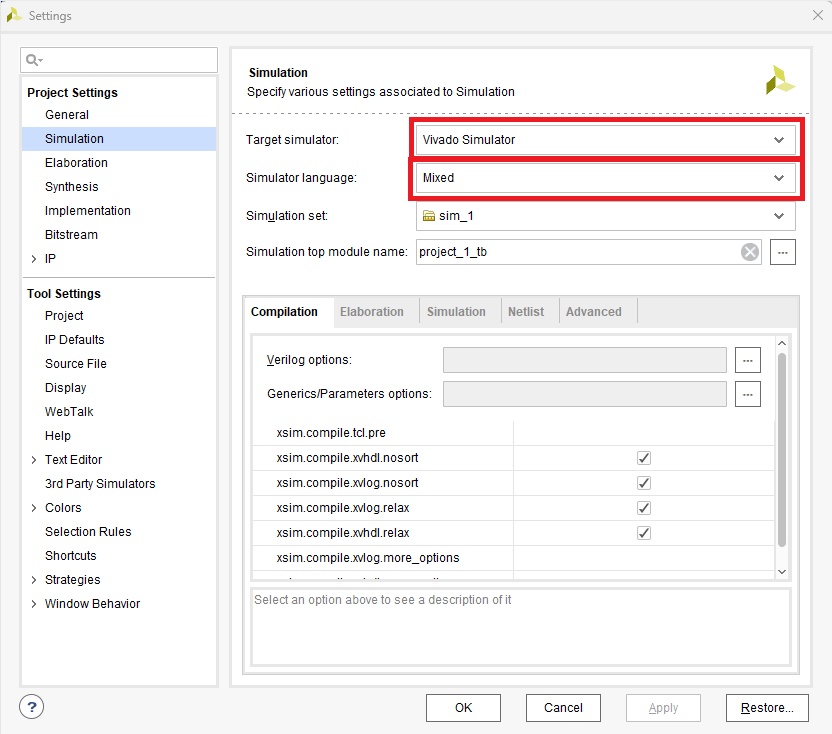The image size is (832, 734).
Task: Click the scroll up arrow in options list
Action: (782, 344)
